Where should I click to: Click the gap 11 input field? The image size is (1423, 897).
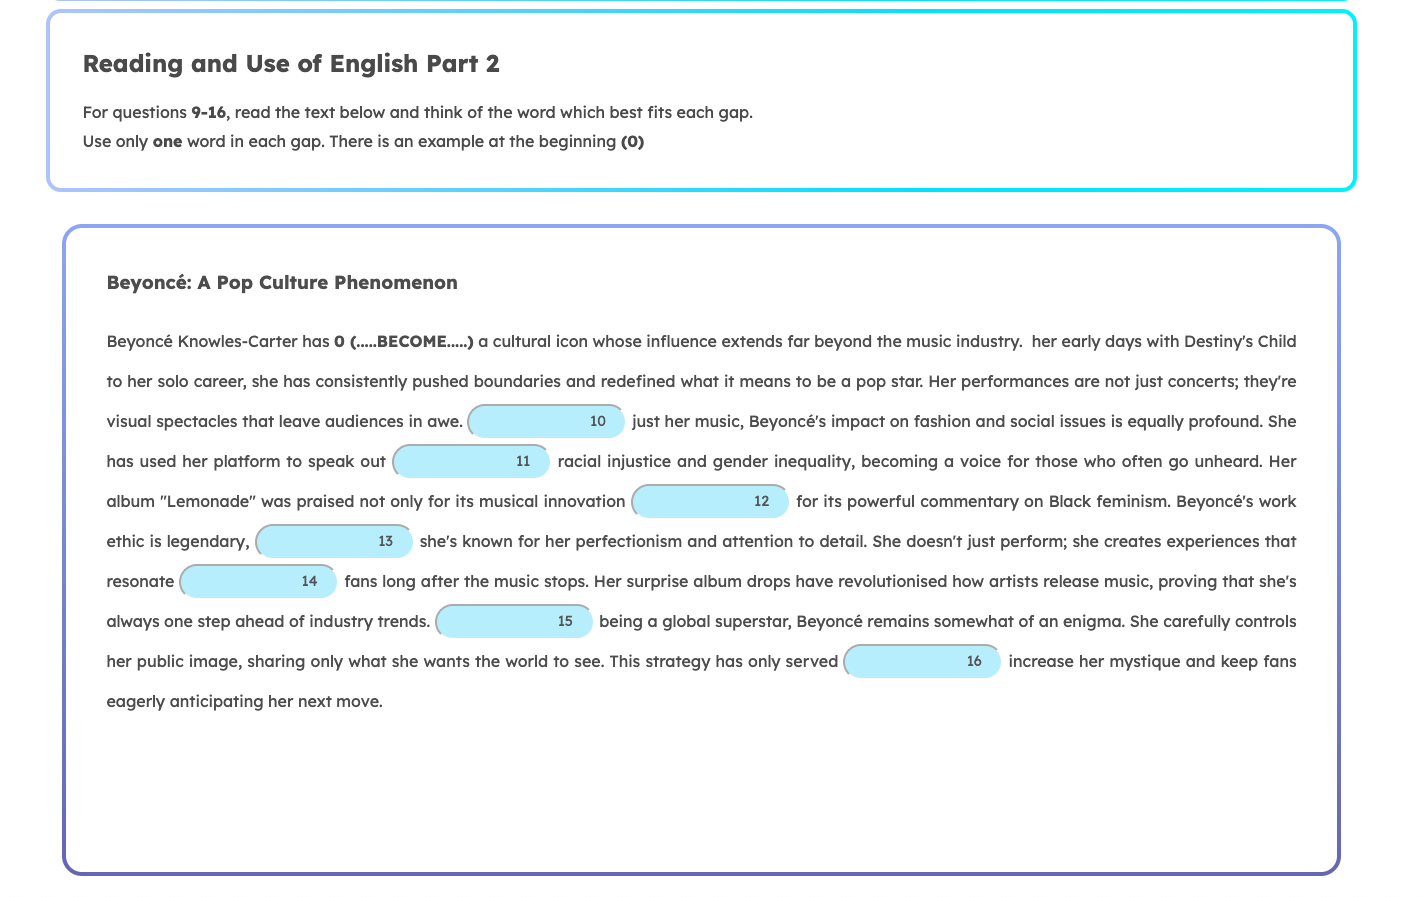pyautogui.click(x=471, y=461)
